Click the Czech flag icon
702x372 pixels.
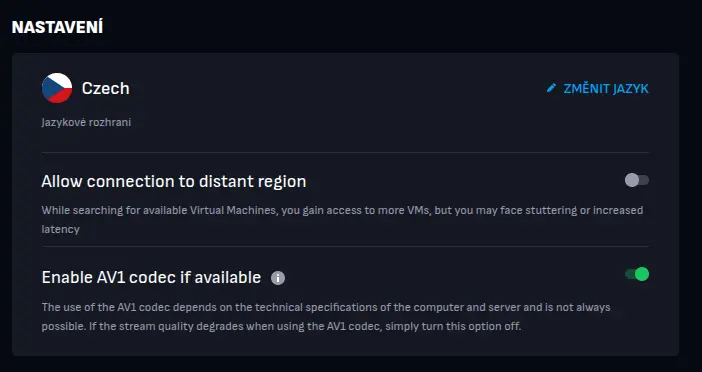tap(57, 88)
